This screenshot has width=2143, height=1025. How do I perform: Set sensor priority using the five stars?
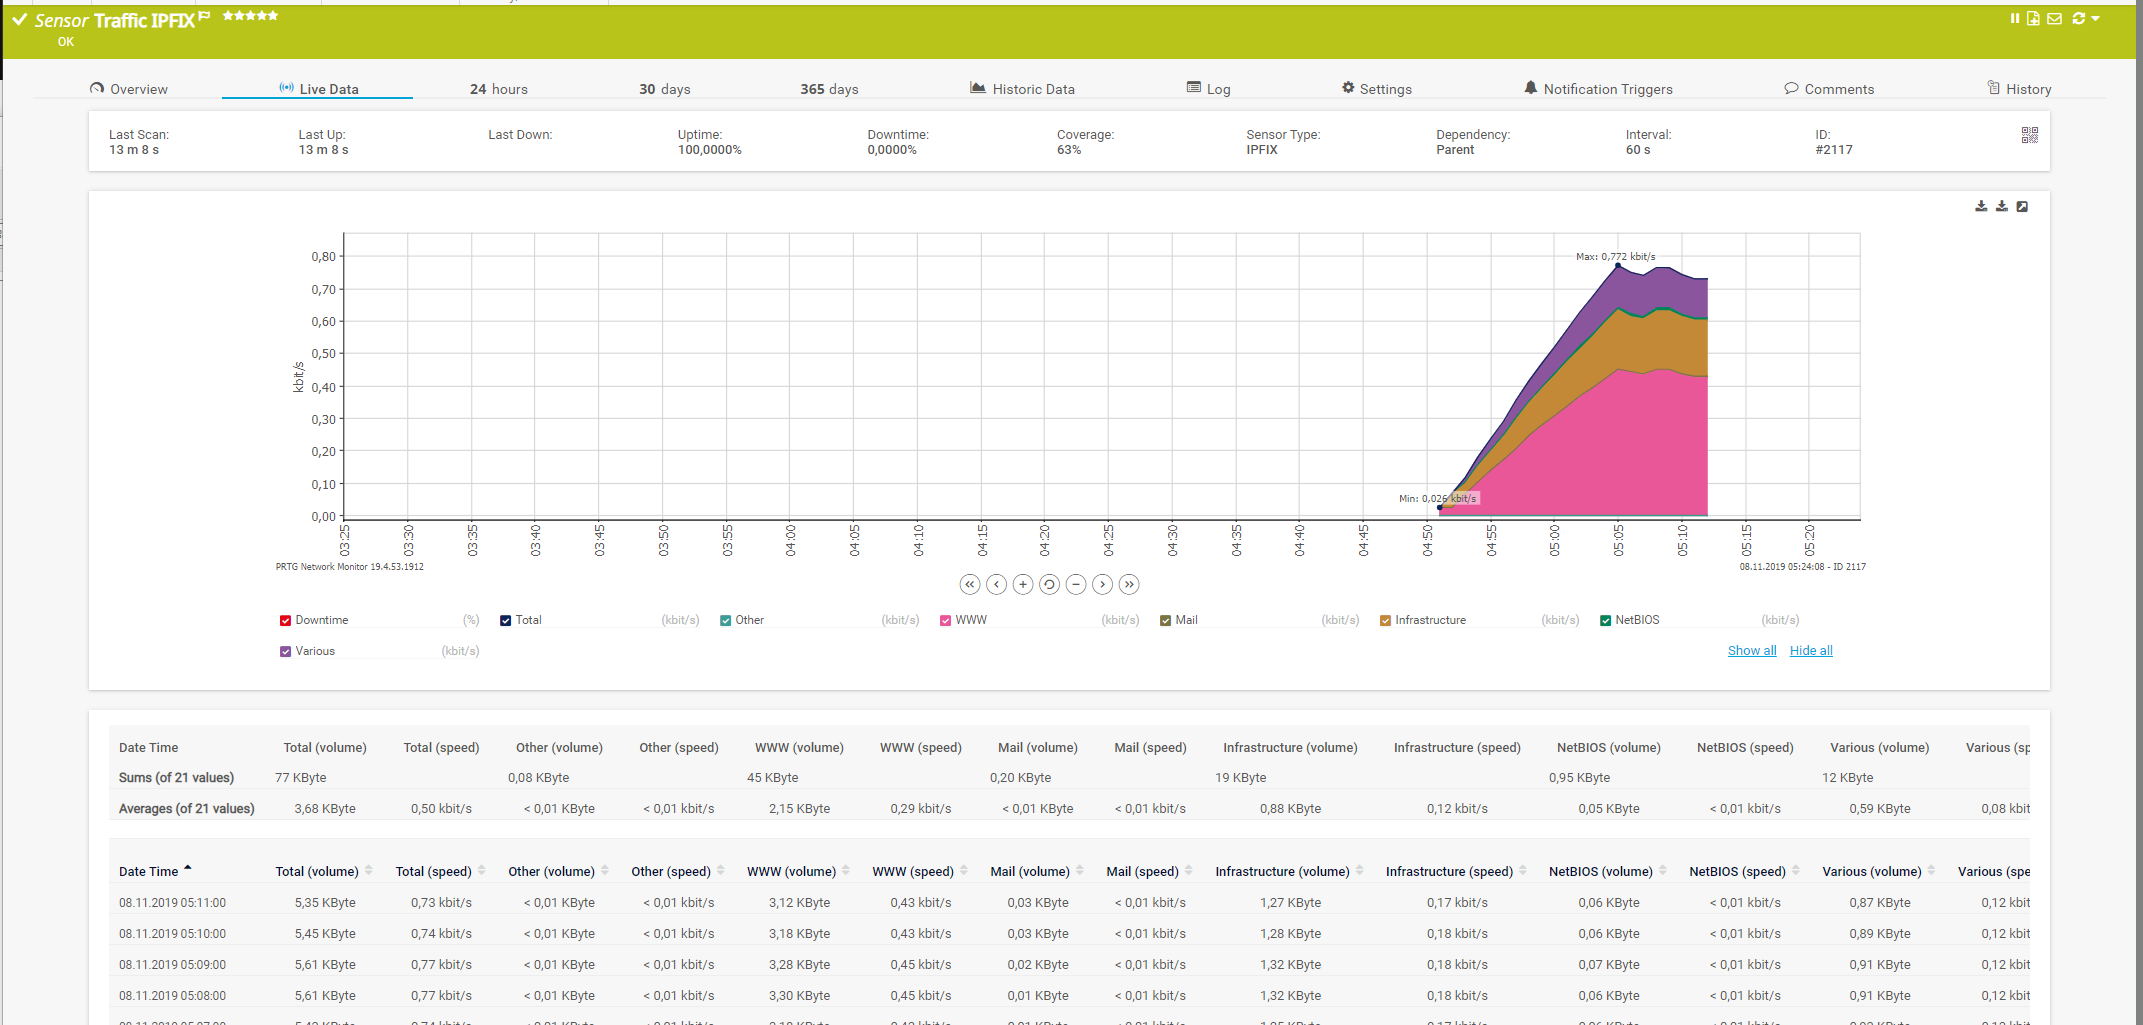tap(250, 16)
